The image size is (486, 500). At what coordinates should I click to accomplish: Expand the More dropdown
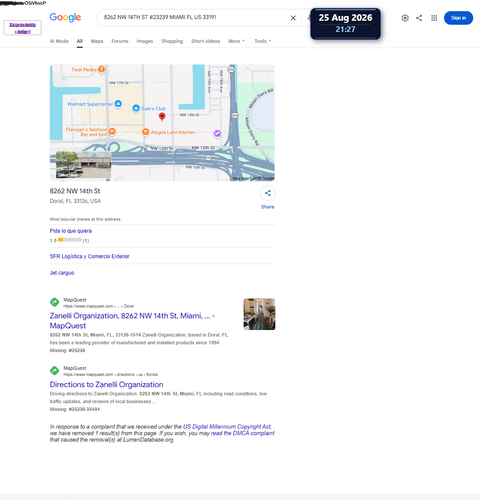click(x=236, y=41)
